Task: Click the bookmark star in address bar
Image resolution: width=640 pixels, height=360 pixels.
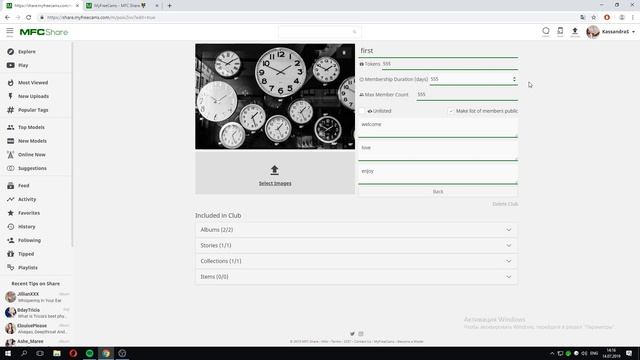Action: pos(594,18)
